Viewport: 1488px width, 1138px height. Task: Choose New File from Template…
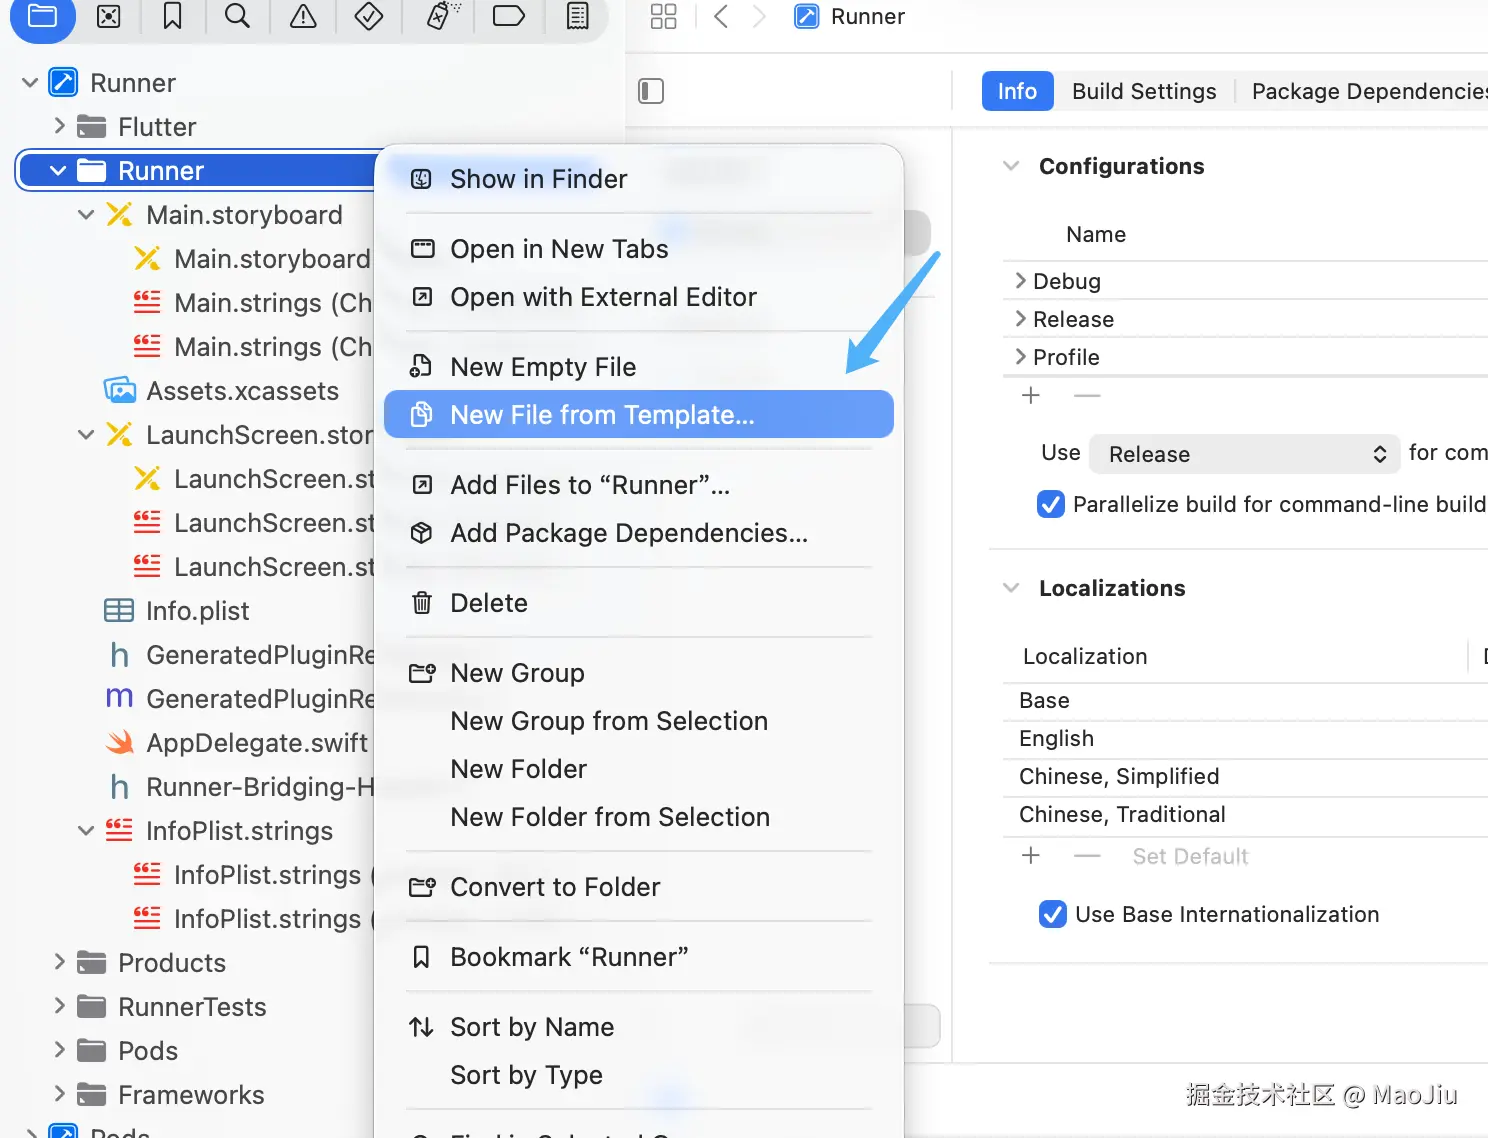[x=638, y=414]
